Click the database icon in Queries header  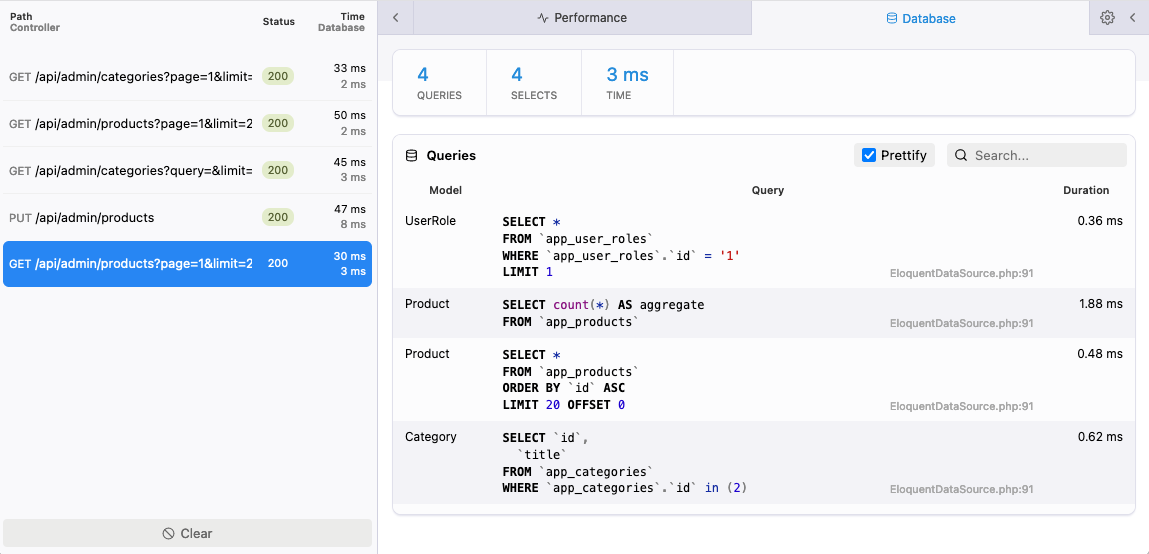point(412,155)
